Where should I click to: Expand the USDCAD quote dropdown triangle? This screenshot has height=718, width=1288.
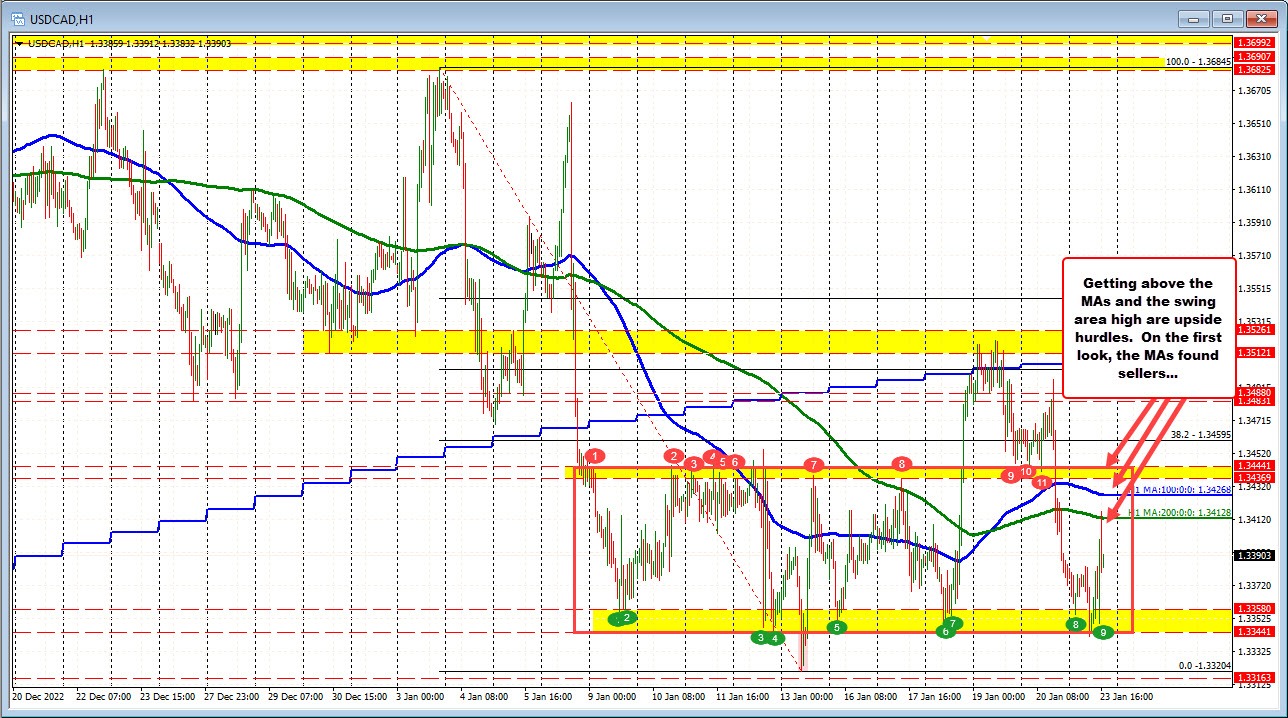[x=20, y=44]
